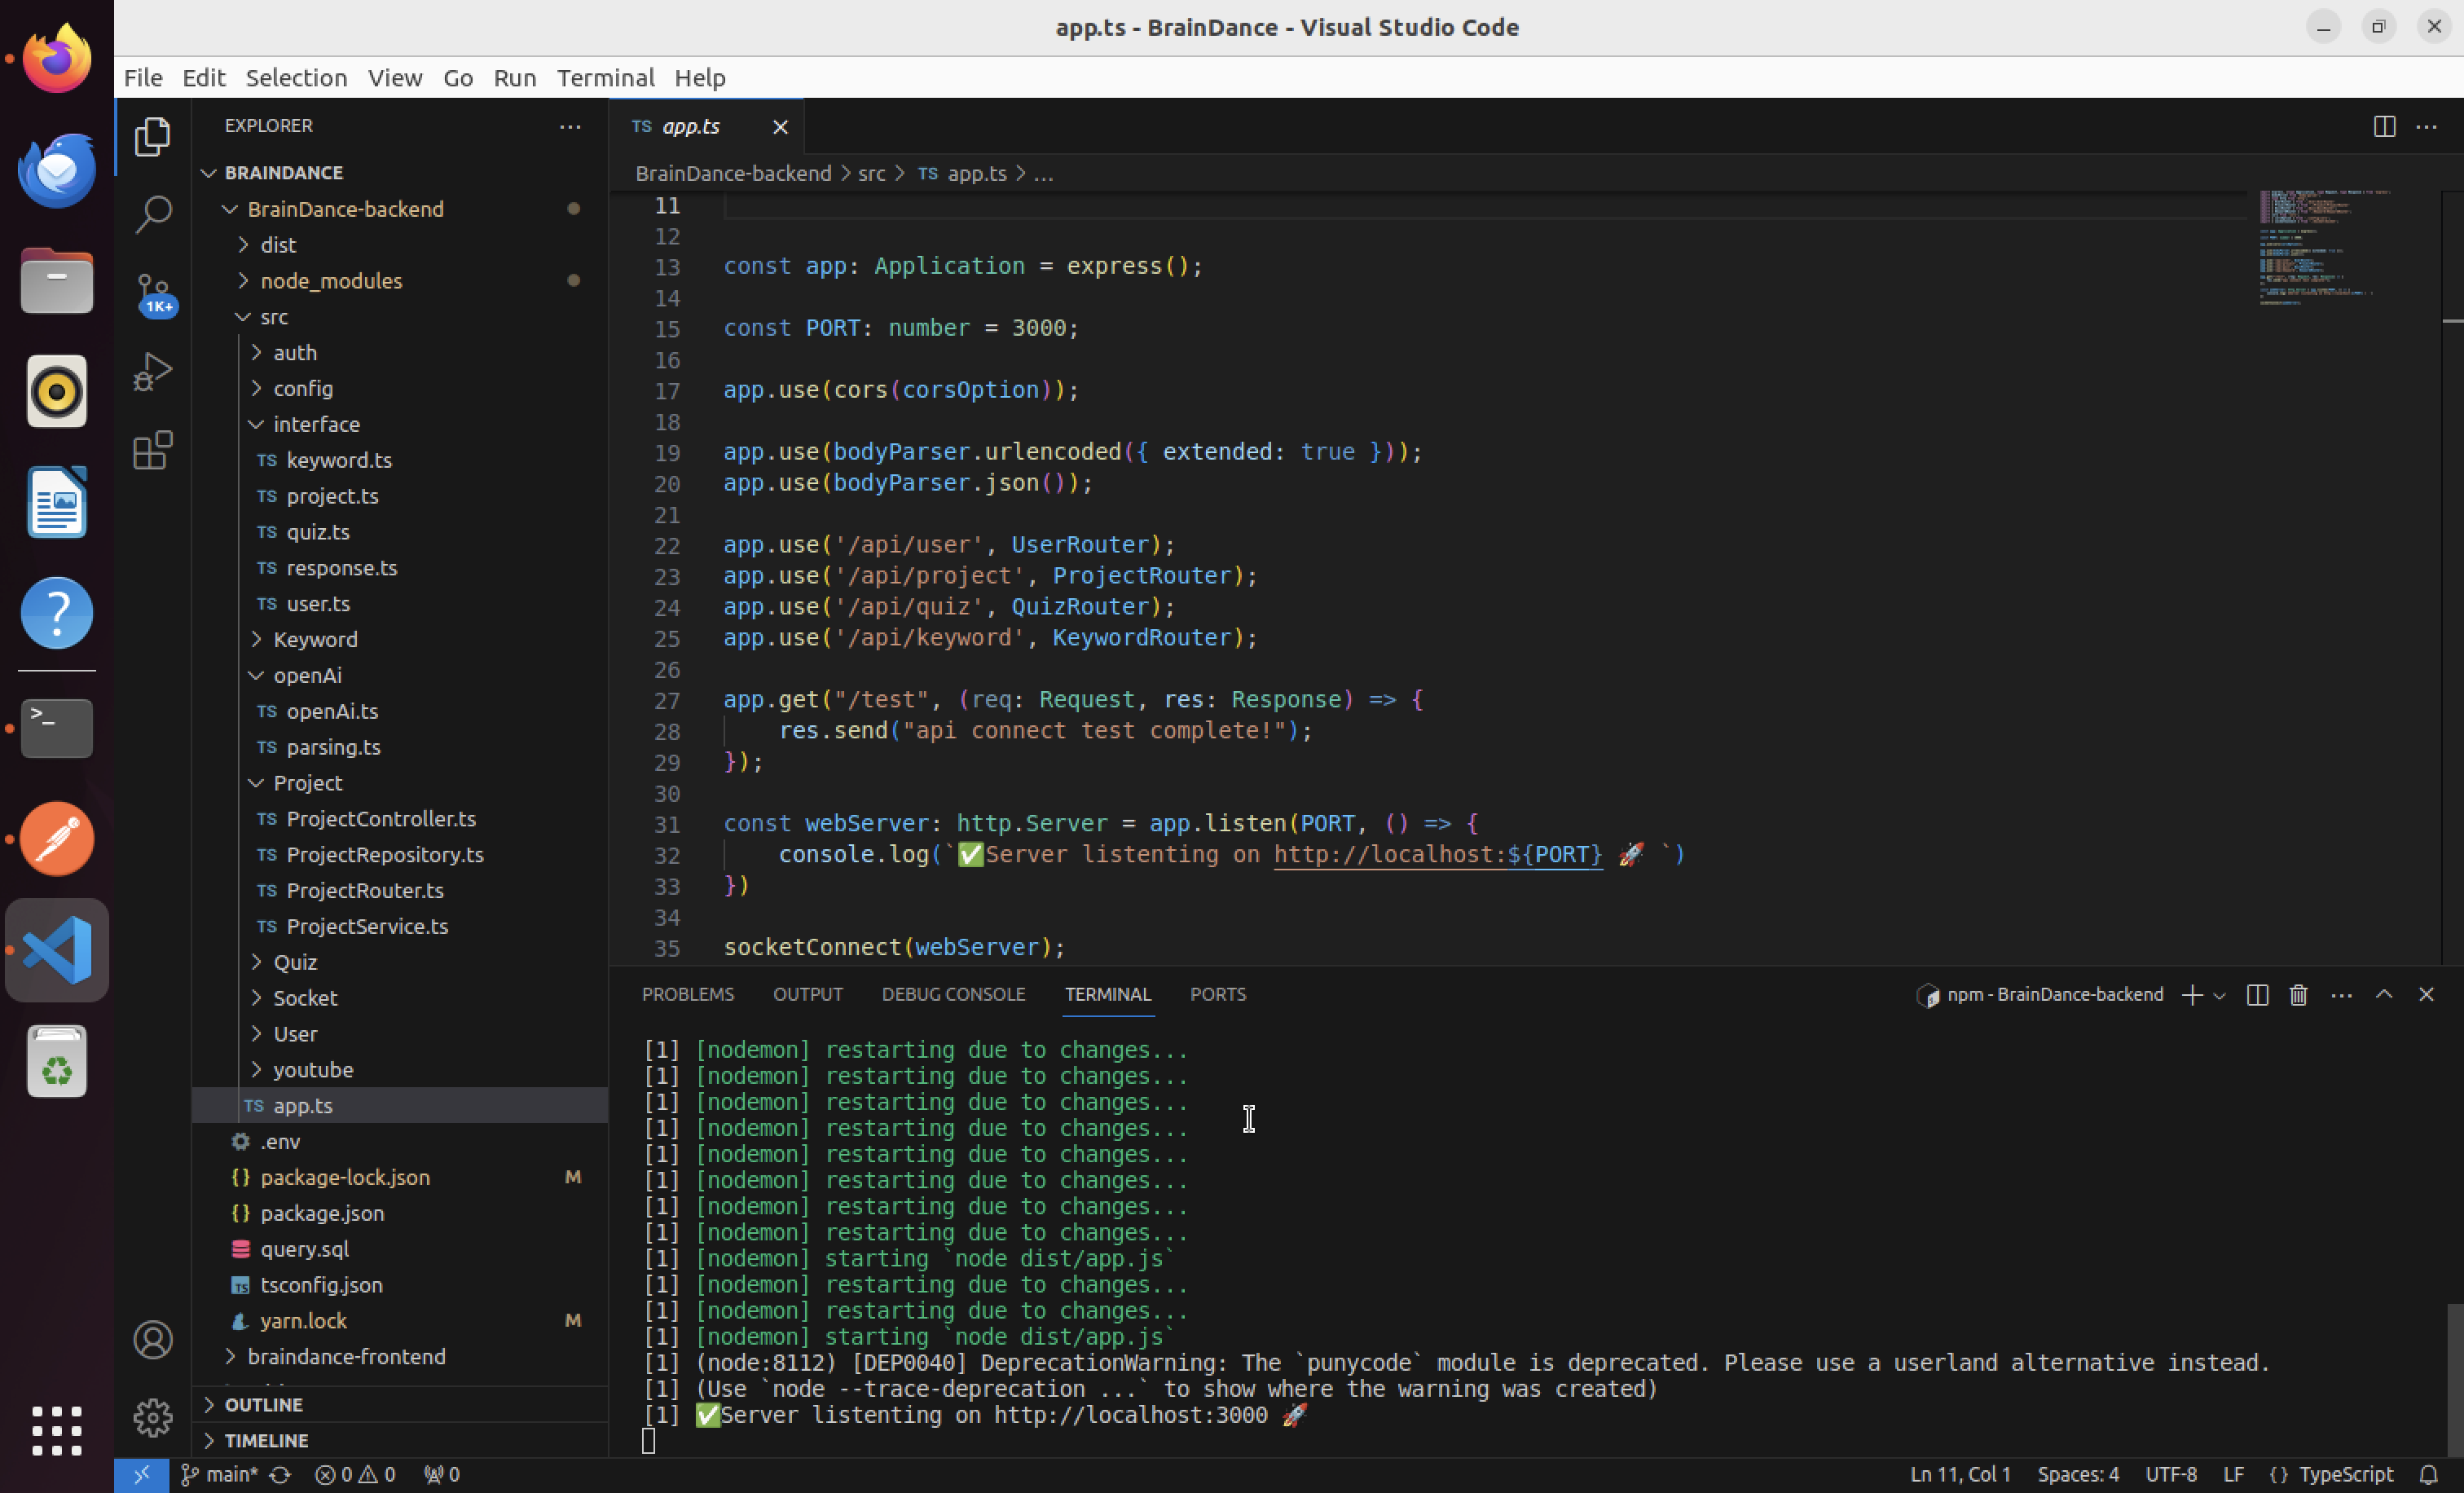Viewport: 2464px width, 1493px height.
Task: Open terminal panel more actions ellipsis
Action: [x=2341, y=994]
